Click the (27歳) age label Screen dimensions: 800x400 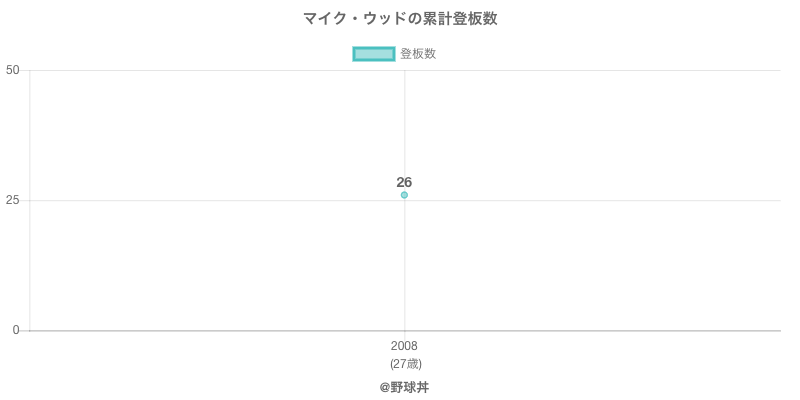tap(405, 363)
